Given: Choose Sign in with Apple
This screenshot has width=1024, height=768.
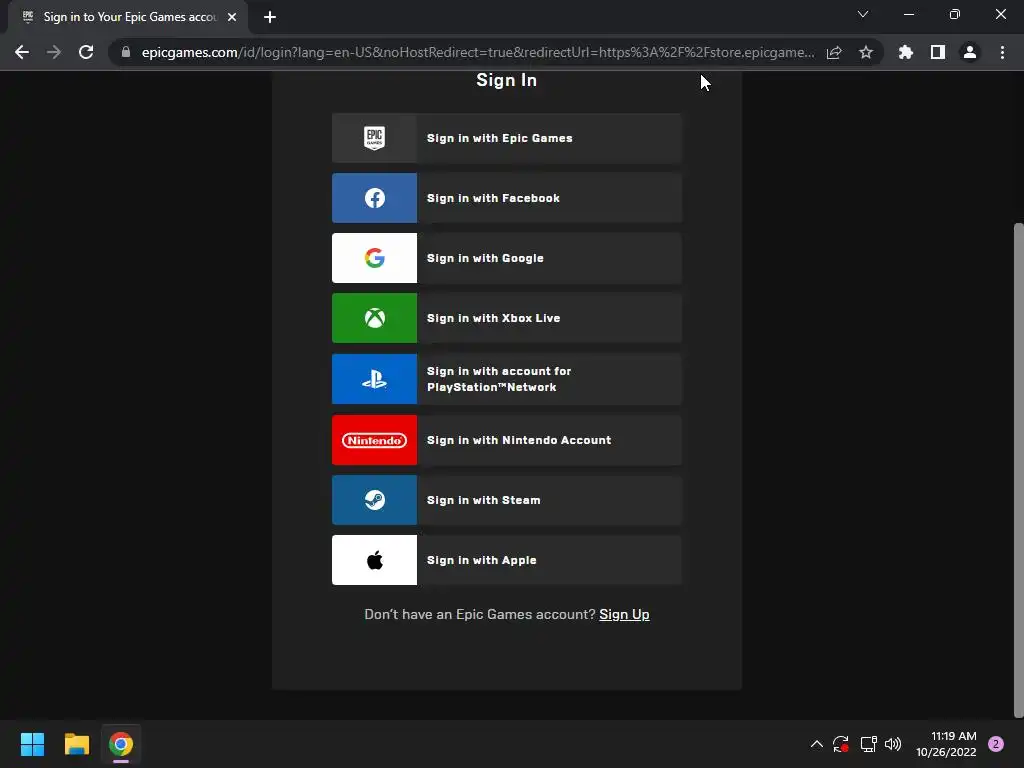Looking at the screenshot, I should [x=507, y=560].
